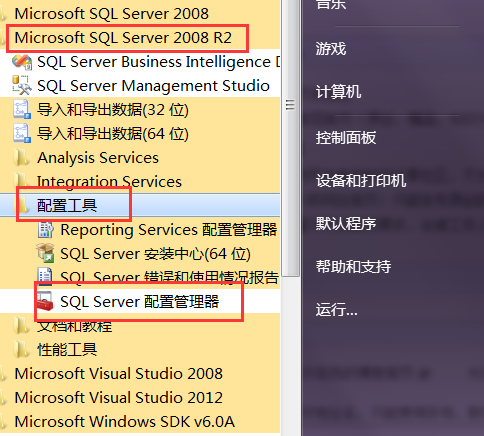Open Reporting Services 配置管理器 icon

pos(45,230)
